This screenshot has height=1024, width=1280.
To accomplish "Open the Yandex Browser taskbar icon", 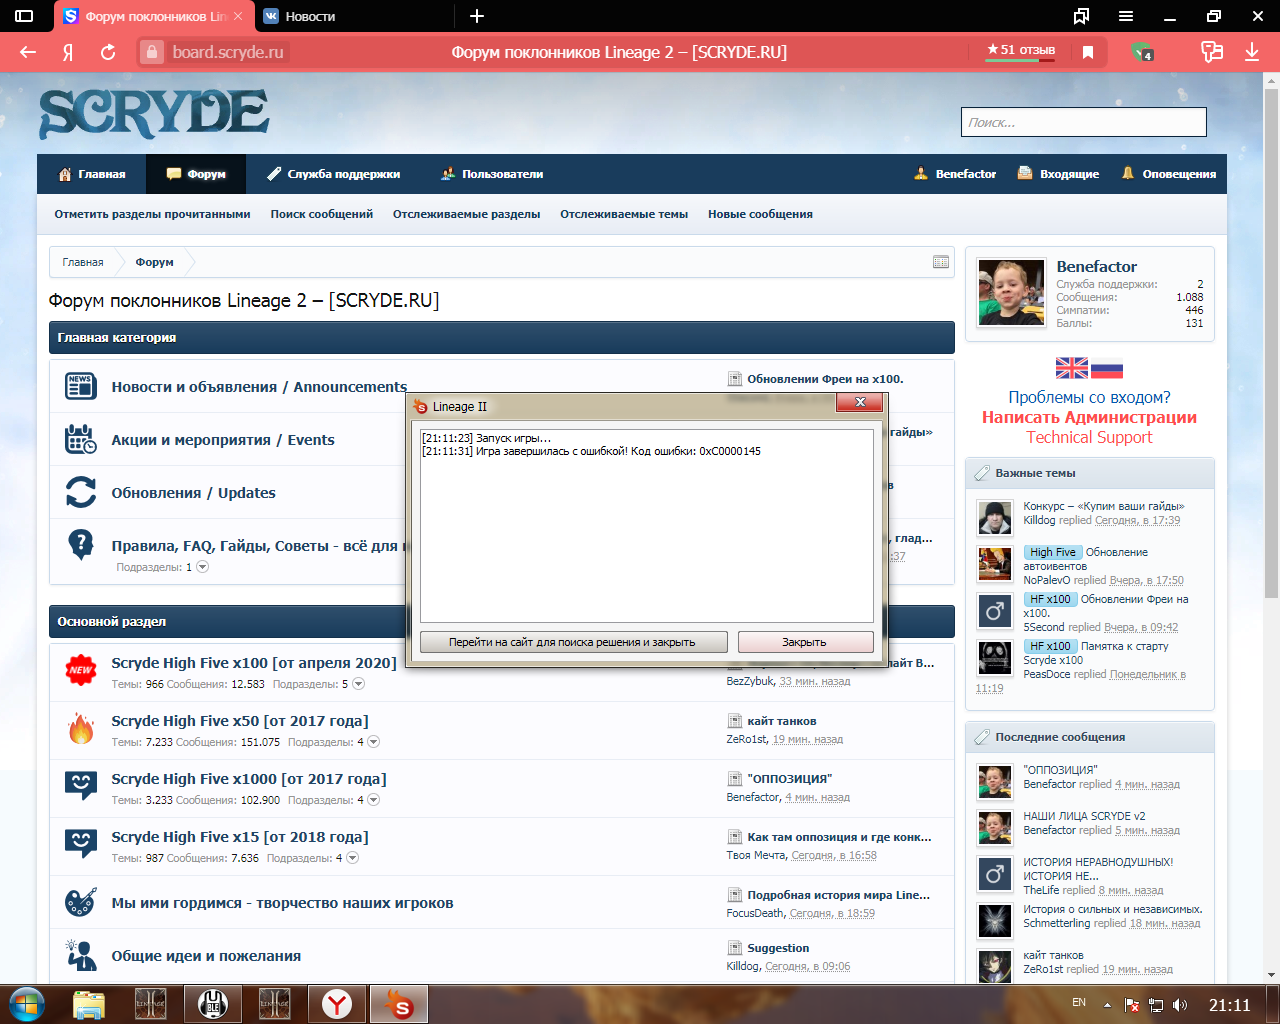I will pyautogui.click(x=337, y=1004).
